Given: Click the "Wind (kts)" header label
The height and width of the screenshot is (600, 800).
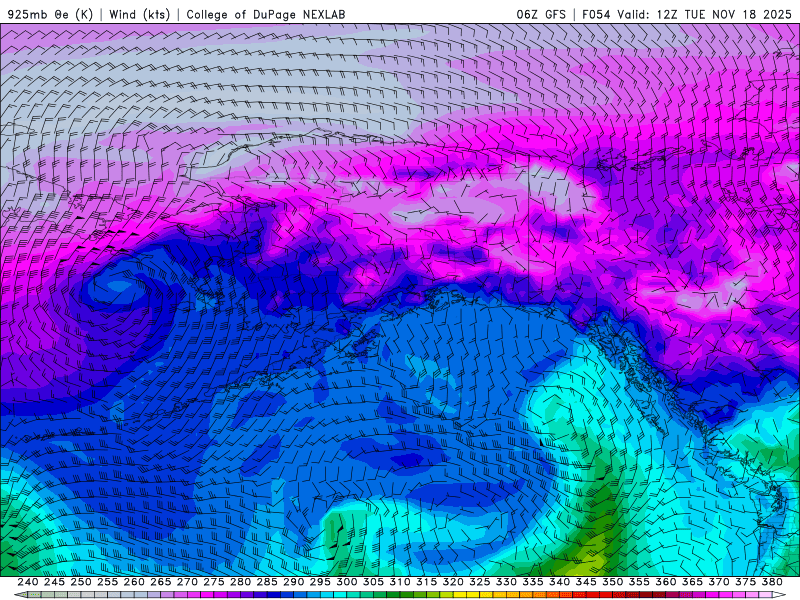Looking at the screenshot, I should pos(140,14).
